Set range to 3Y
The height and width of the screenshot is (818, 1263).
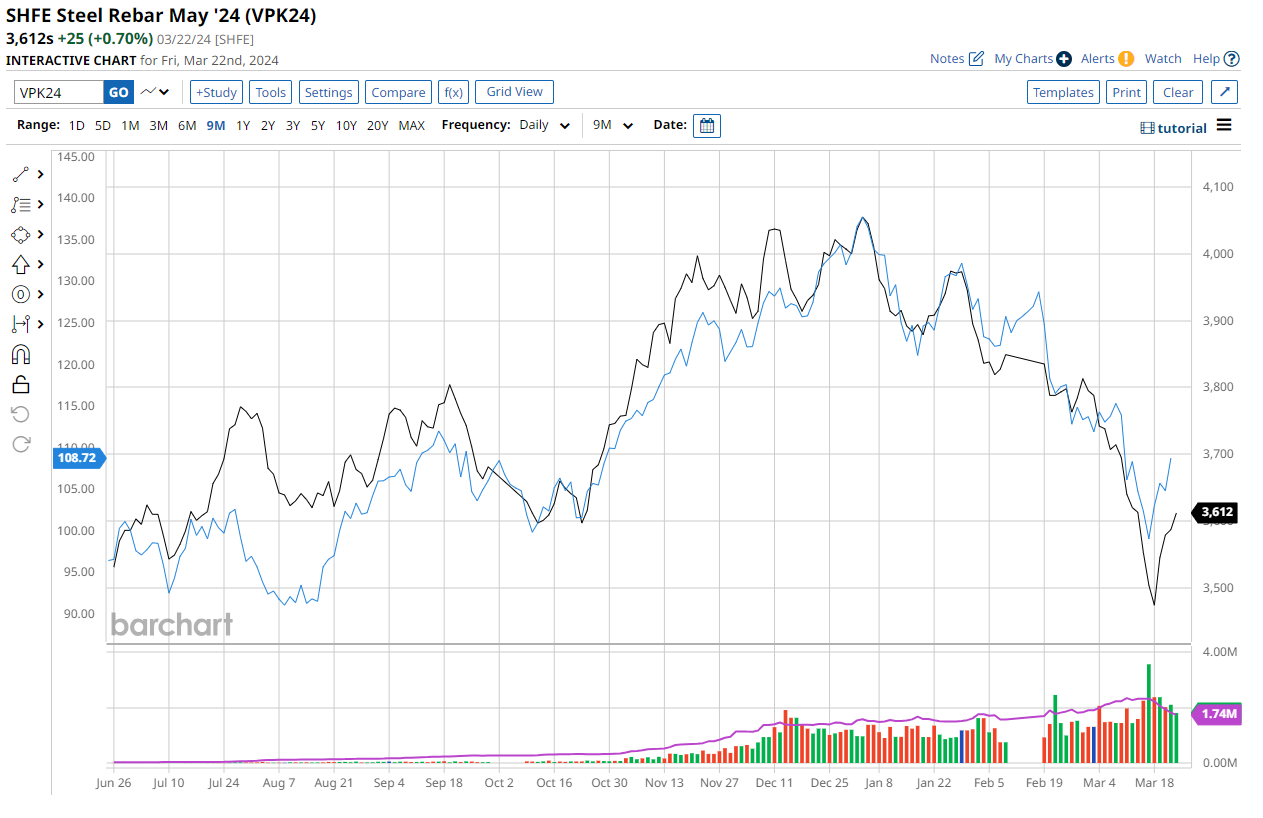click(293, 125)
